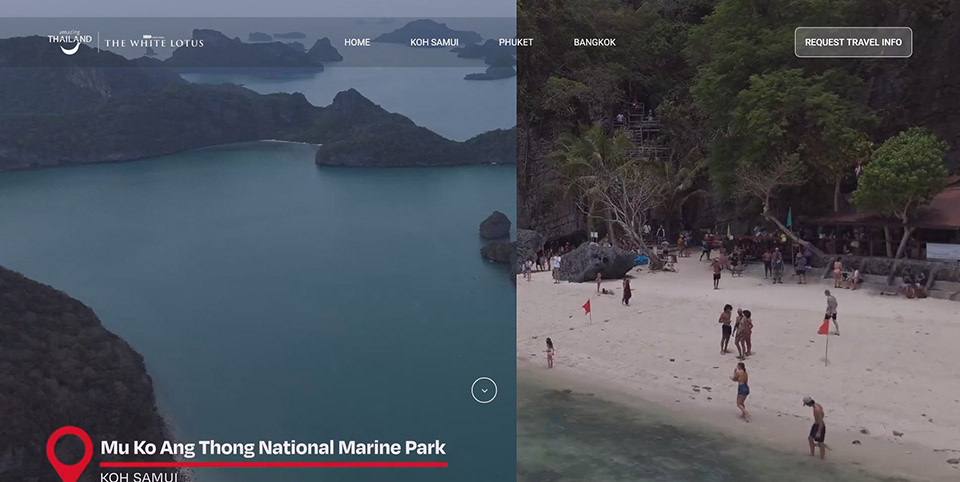Click the Mu Ko Ang Thong National Marine Park title
960x482 pixels.
click(x=273, y=447)
